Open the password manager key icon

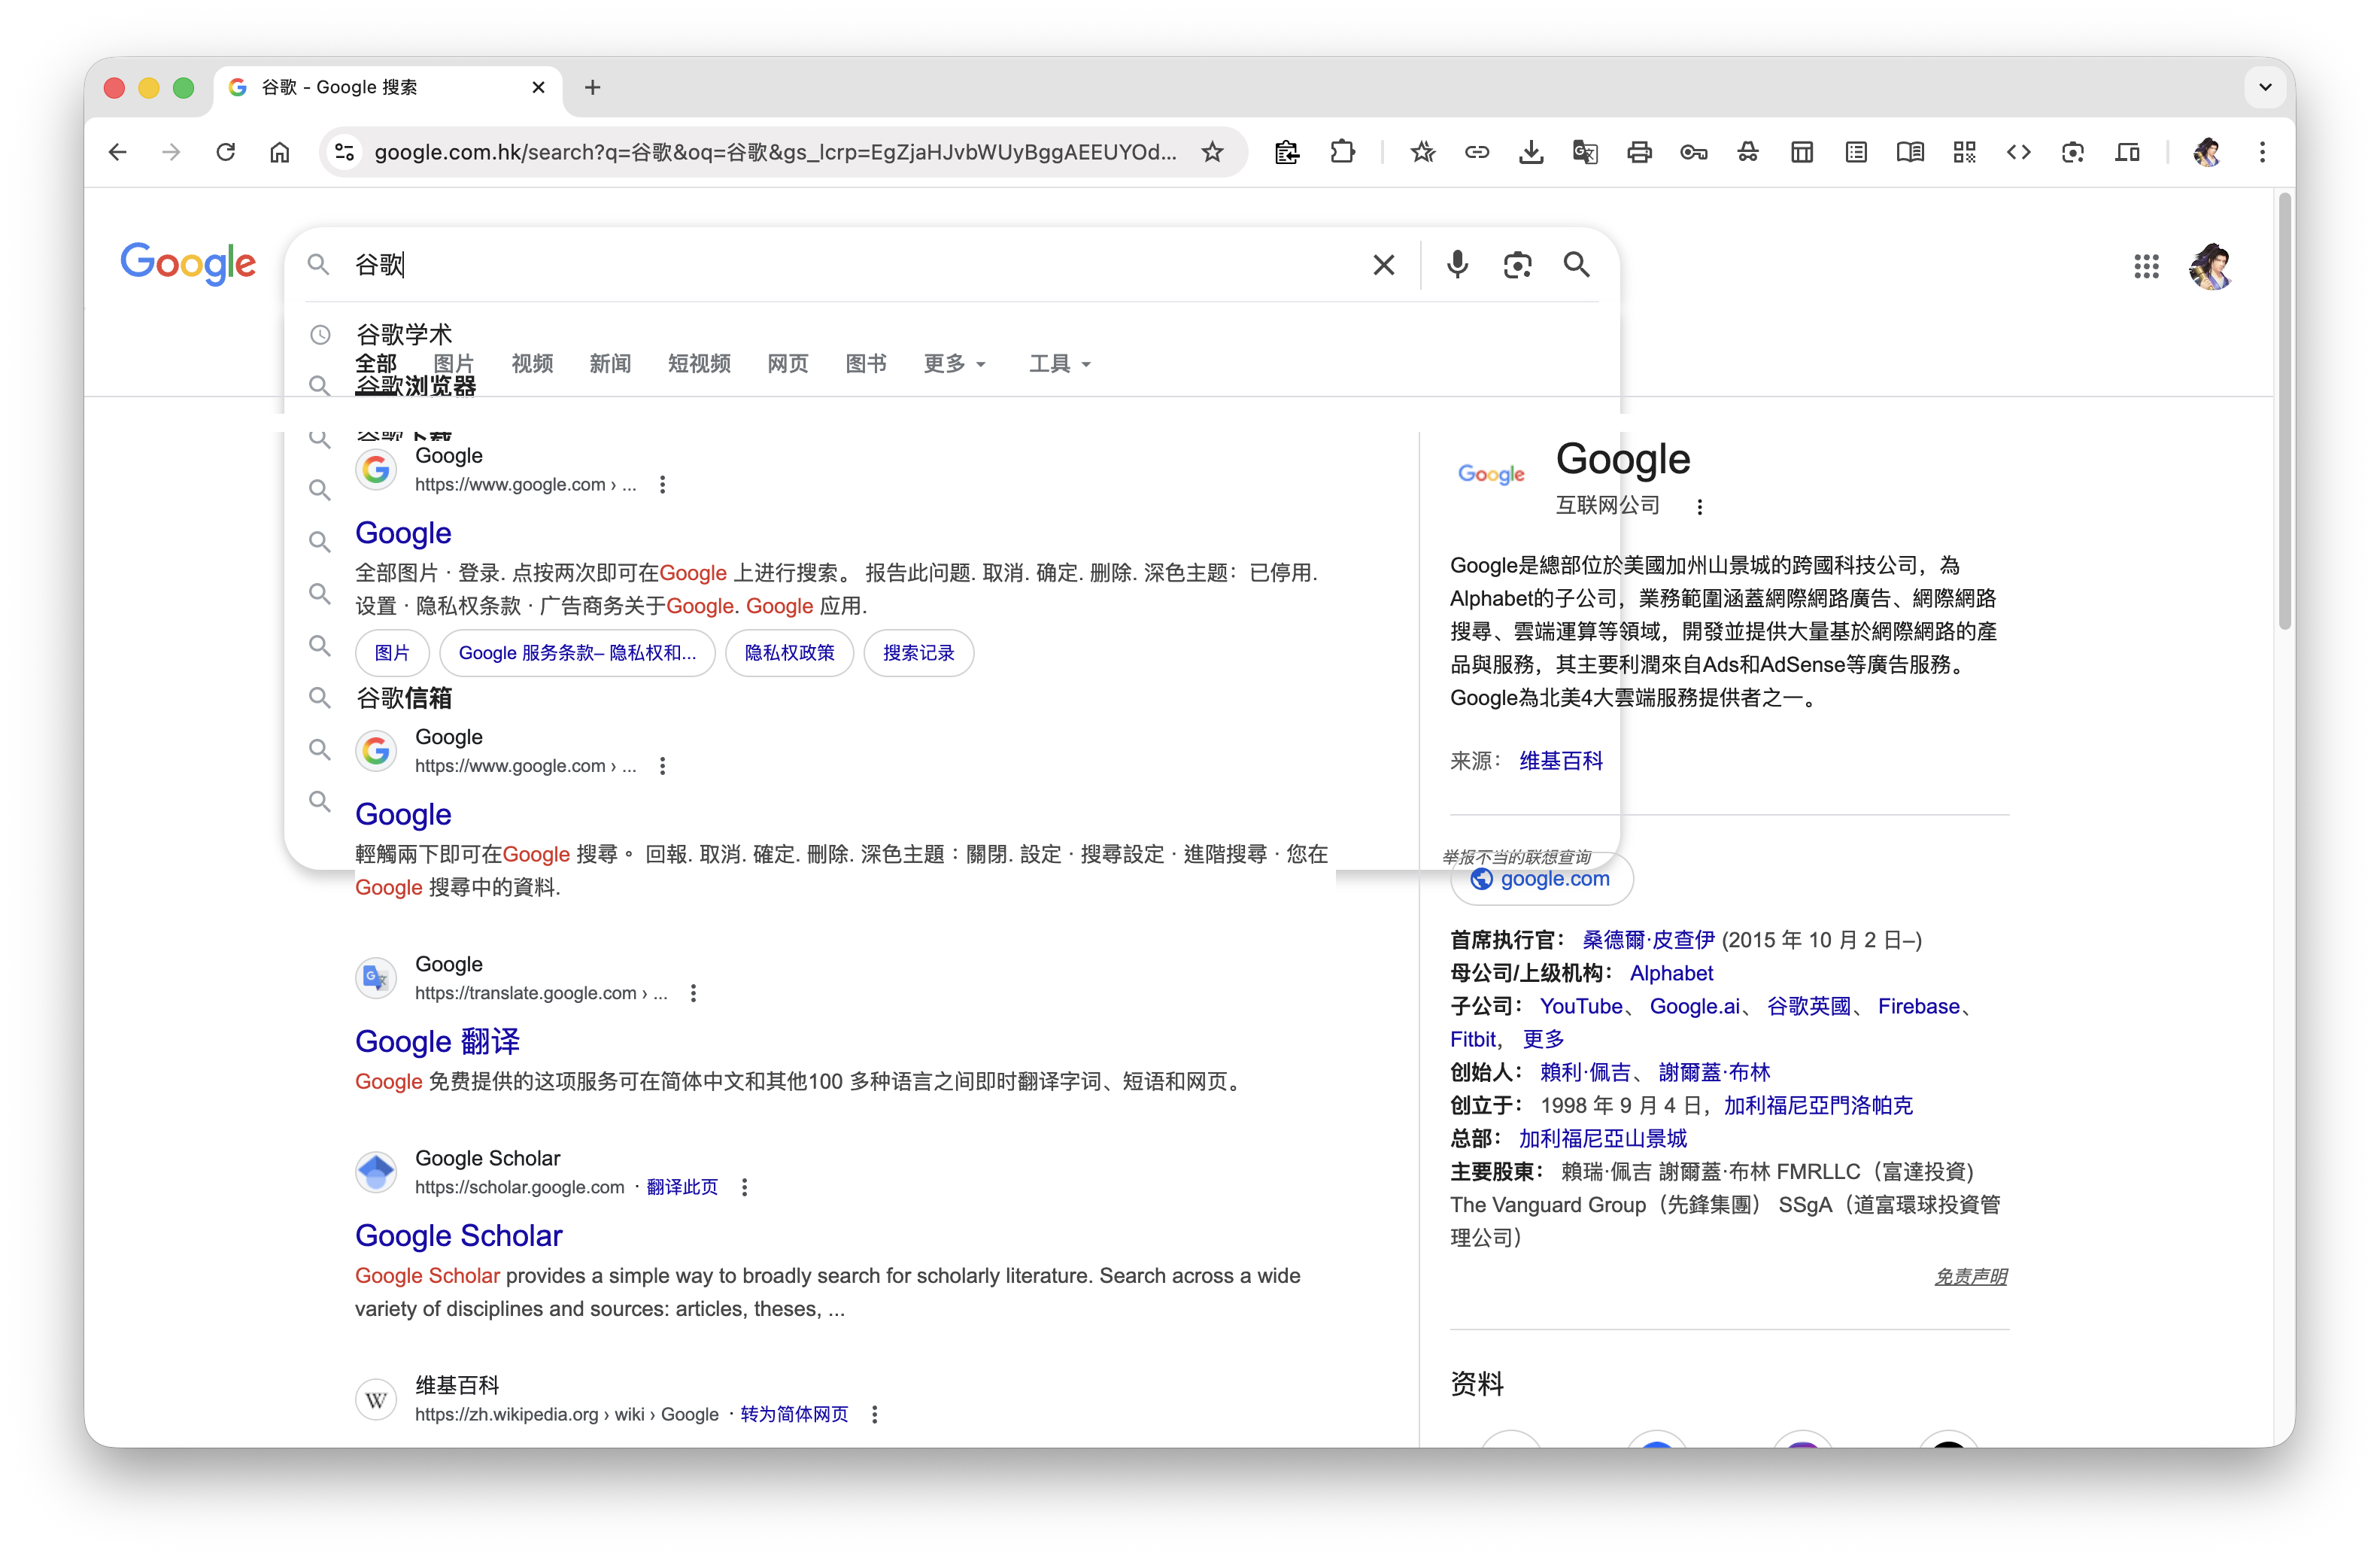[x=1694, y=152]
